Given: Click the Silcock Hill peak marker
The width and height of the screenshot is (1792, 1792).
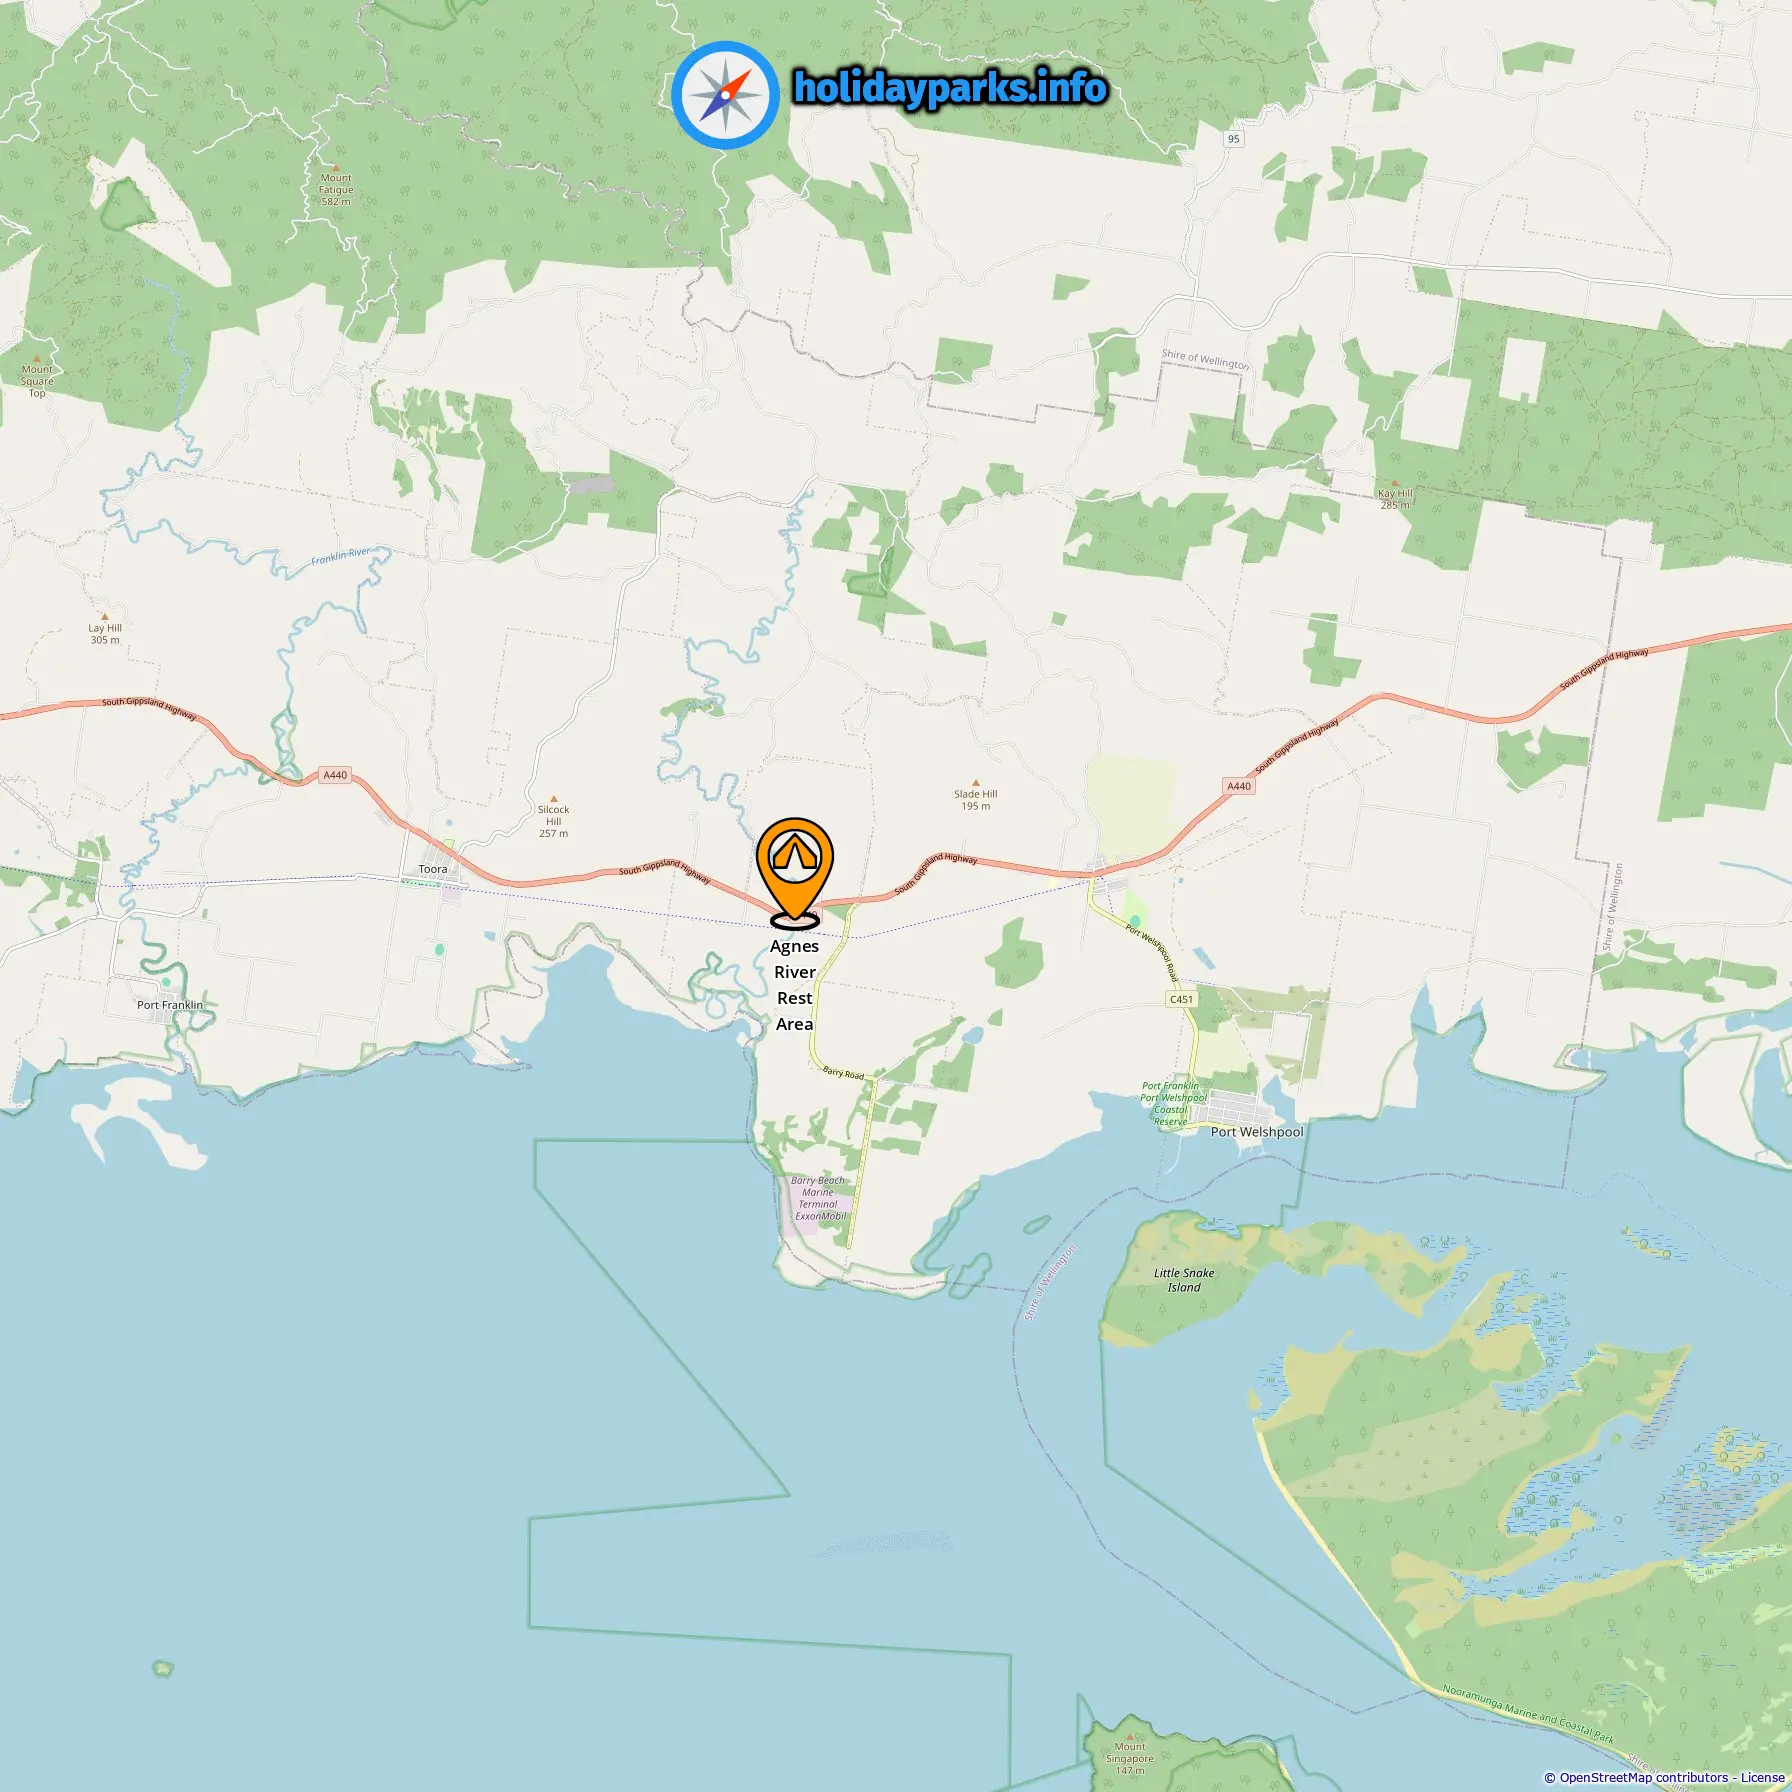Looking at the screenshot, I should coord(554,799).
